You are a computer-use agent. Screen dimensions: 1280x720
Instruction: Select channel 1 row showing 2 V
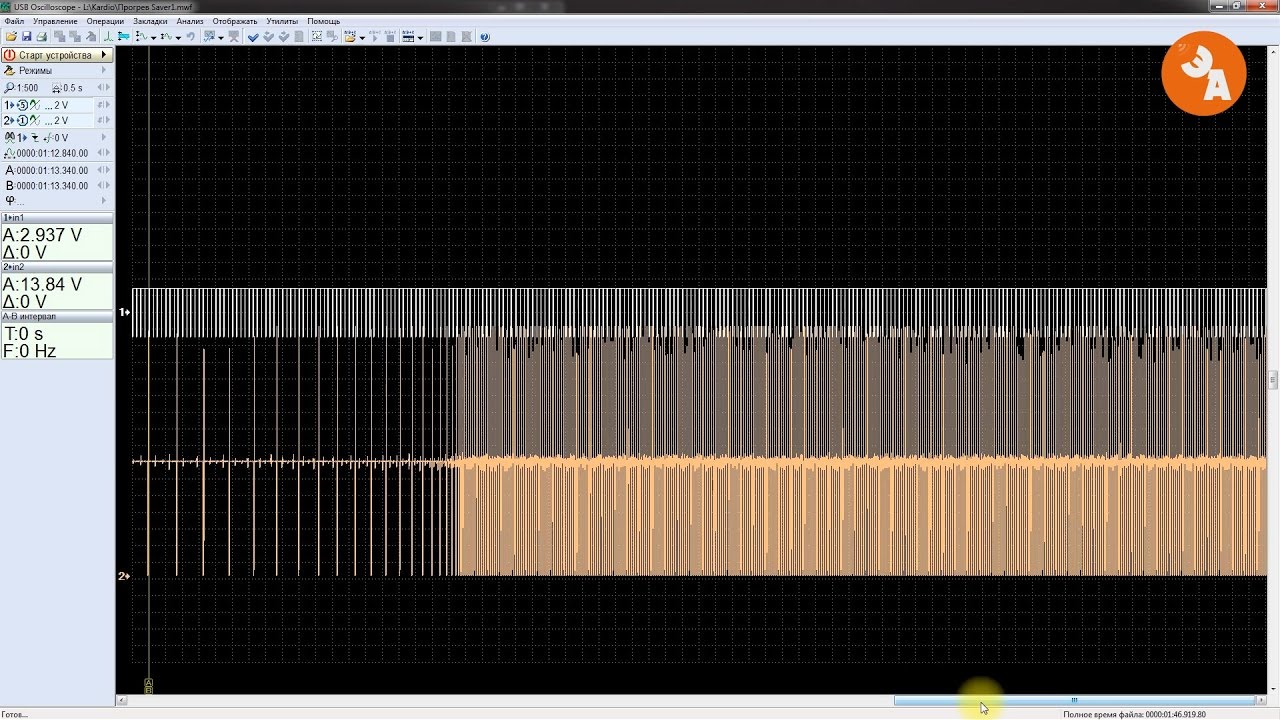pyautogui.click(x=47, y=105)
